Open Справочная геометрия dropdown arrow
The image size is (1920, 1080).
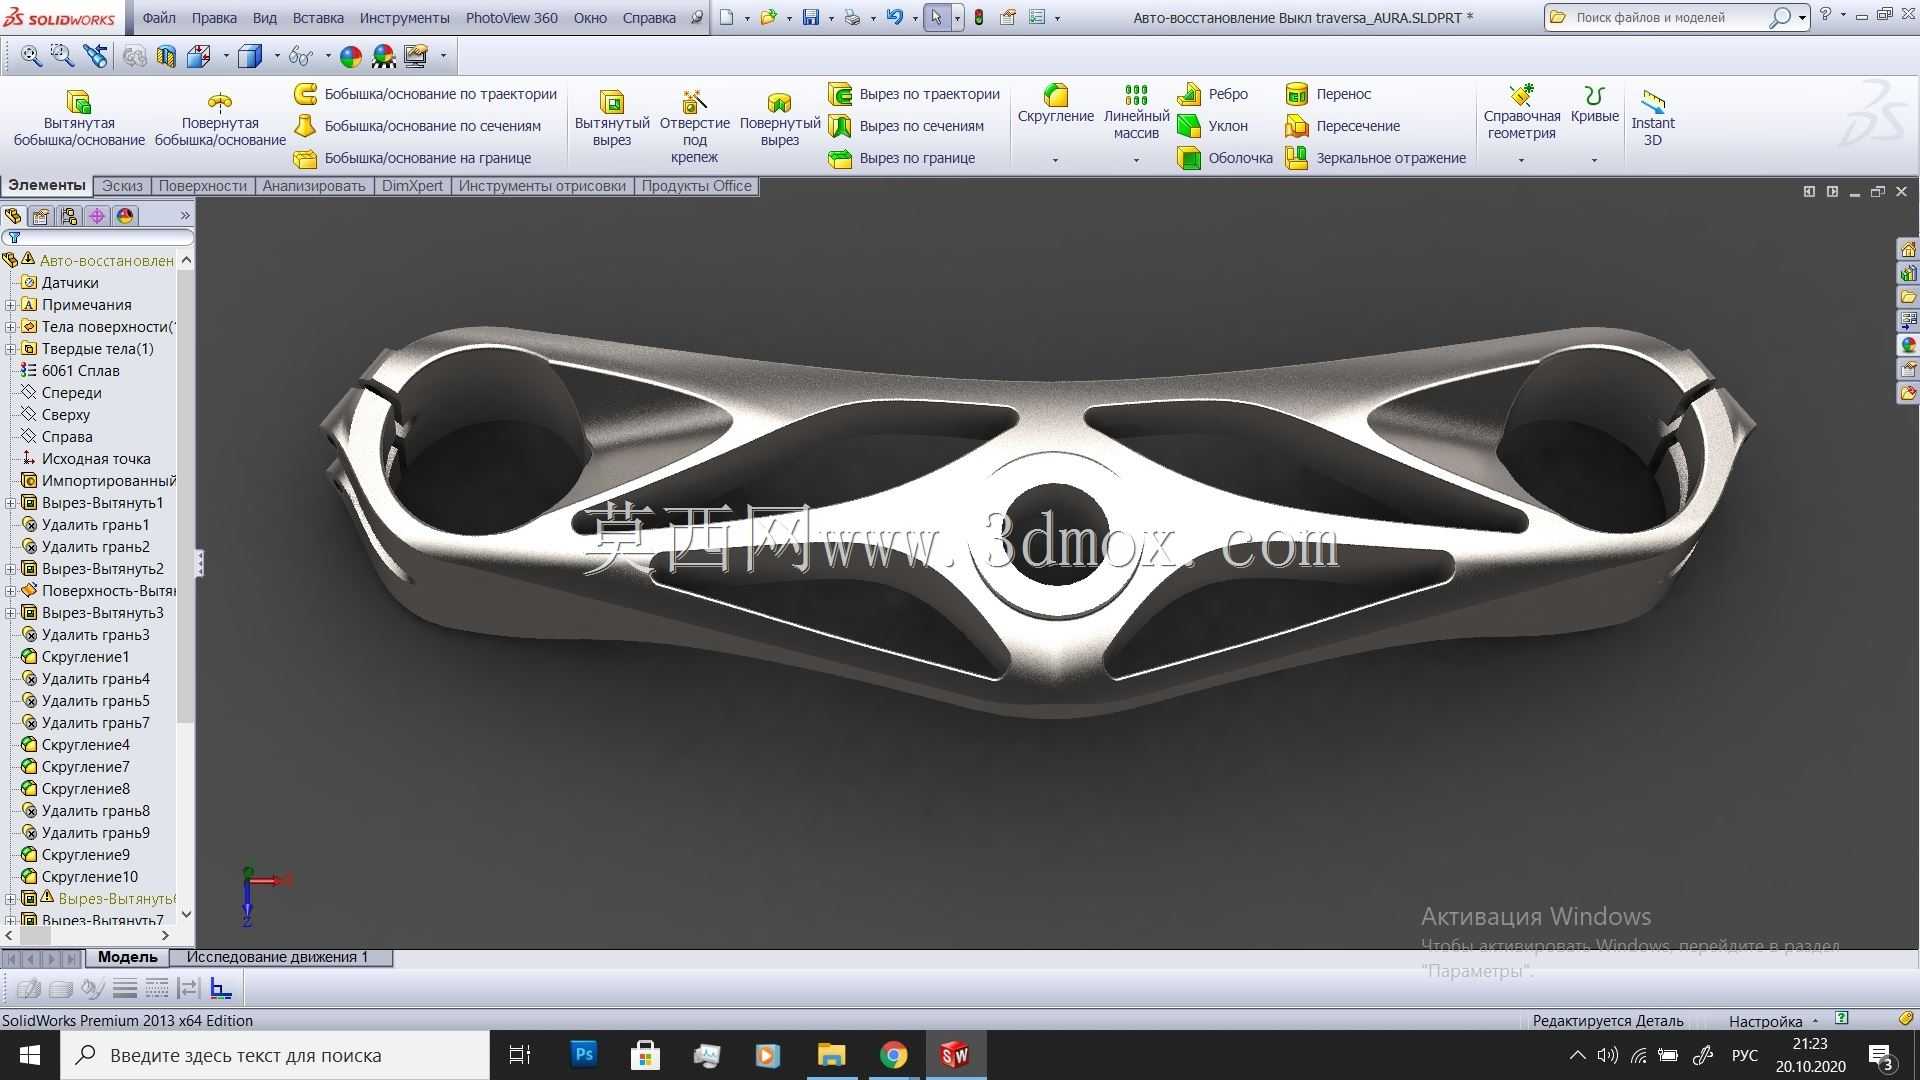[x=1521, y=160]
